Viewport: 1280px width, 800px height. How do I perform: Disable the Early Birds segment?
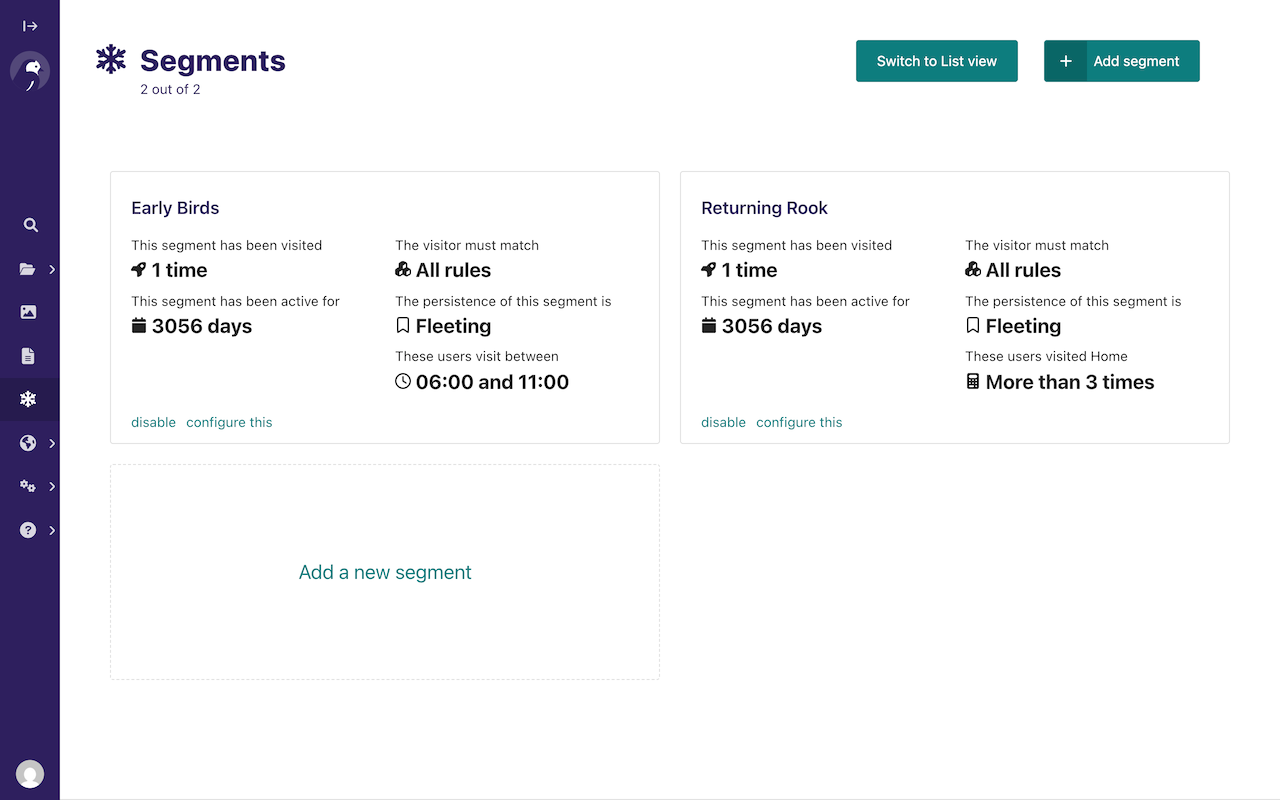(153, 422)
